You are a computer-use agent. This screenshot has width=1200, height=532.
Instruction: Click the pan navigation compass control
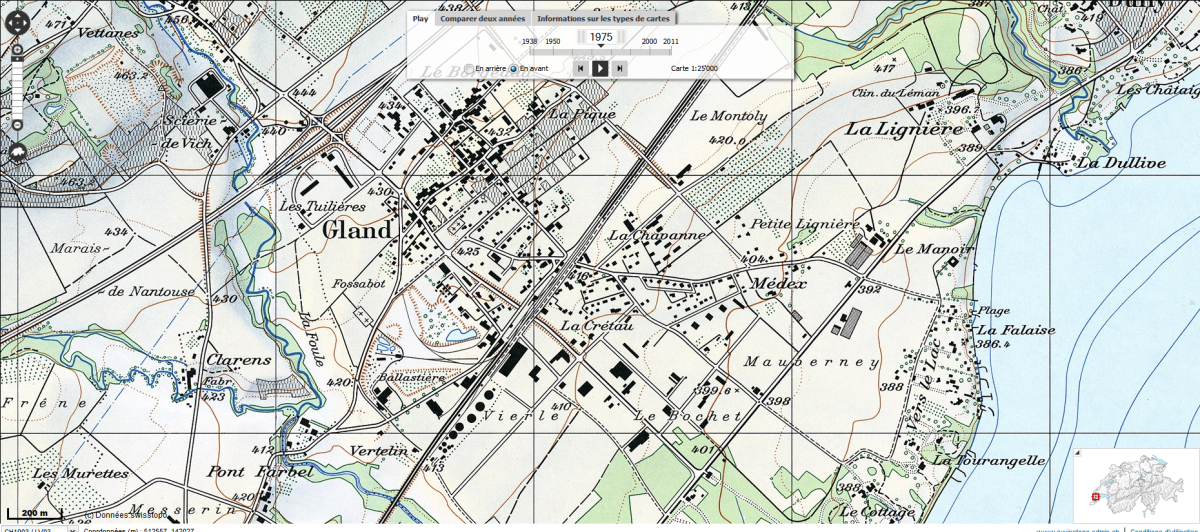[17, 22]
